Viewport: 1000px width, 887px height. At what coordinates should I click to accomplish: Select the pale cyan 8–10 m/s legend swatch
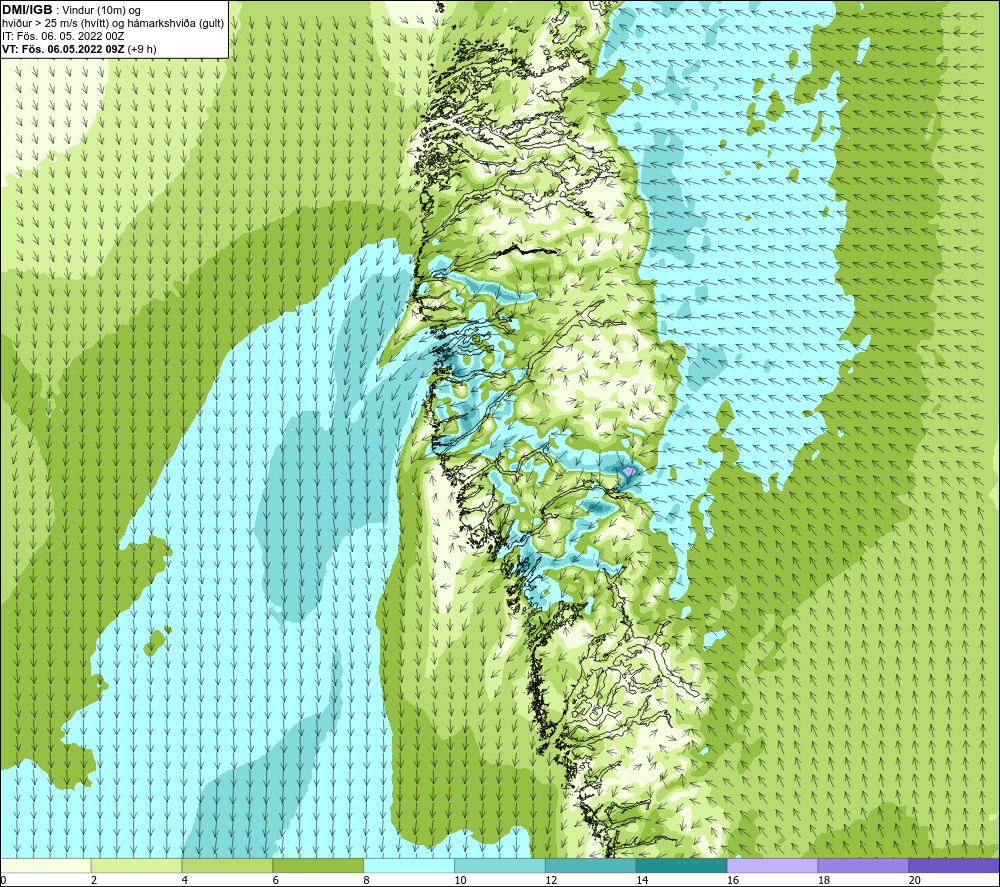[x=409, y=865]
